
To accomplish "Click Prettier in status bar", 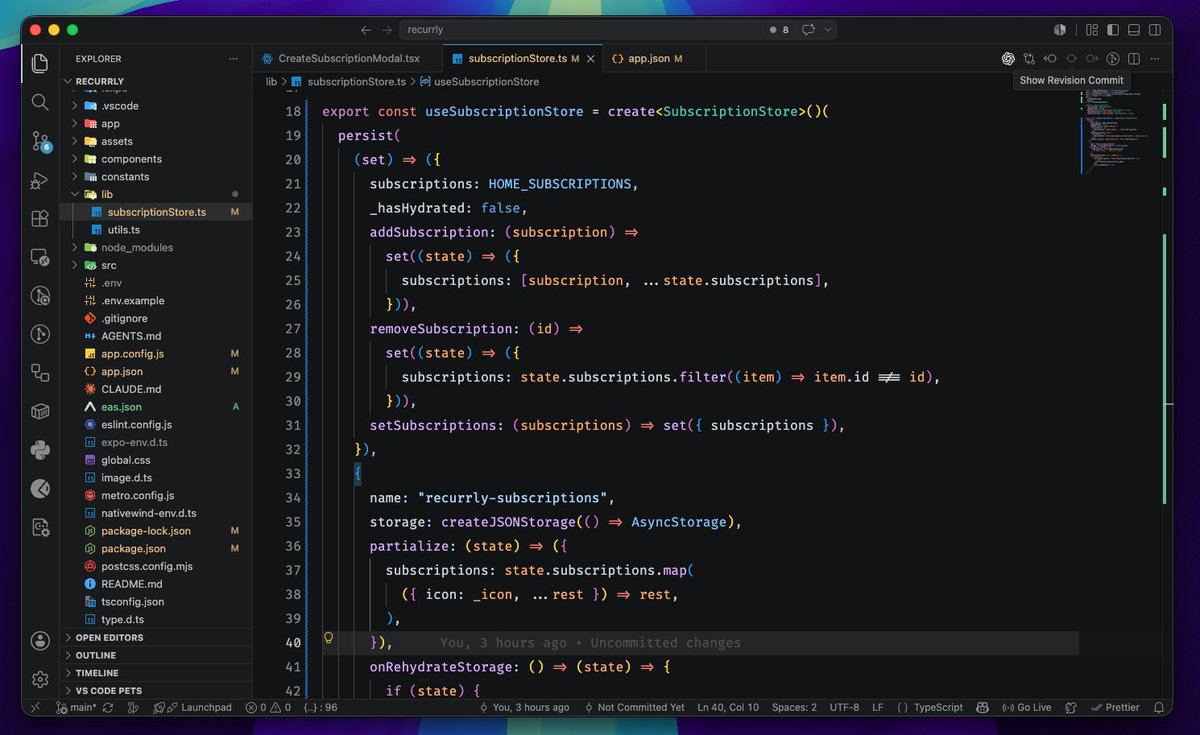I will tap(1115, 707).
